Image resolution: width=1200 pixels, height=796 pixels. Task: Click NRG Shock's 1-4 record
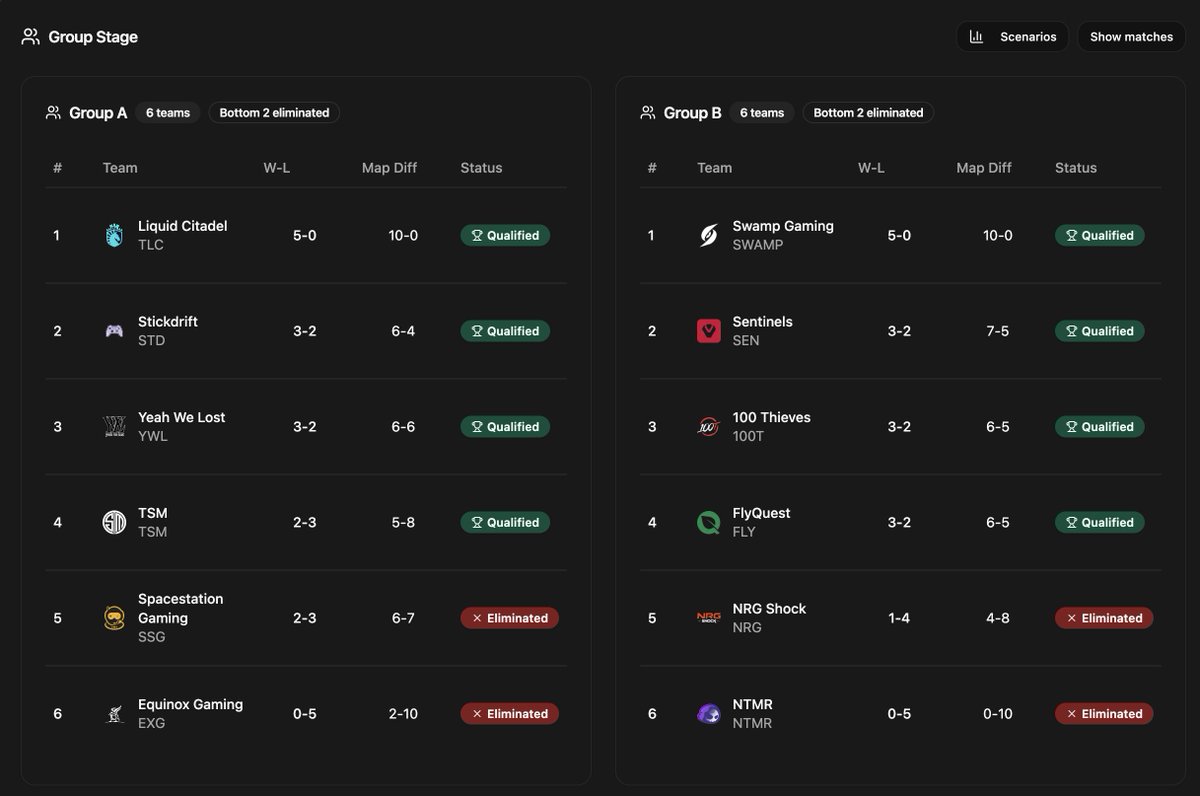click(898, 618)
